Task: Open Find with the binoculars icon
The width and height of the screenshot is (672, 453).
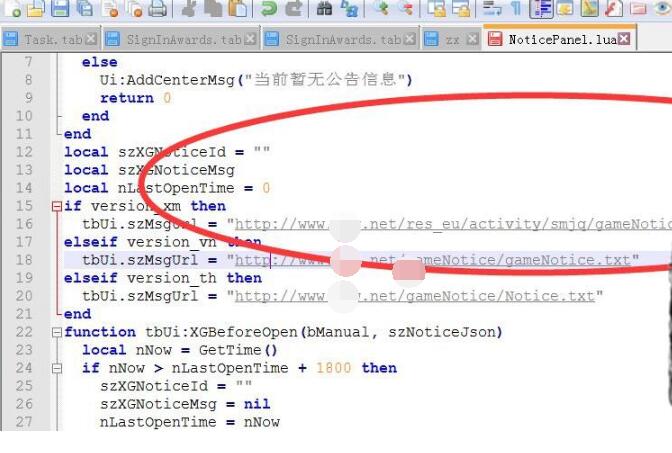Action: [x=324, y=9]
